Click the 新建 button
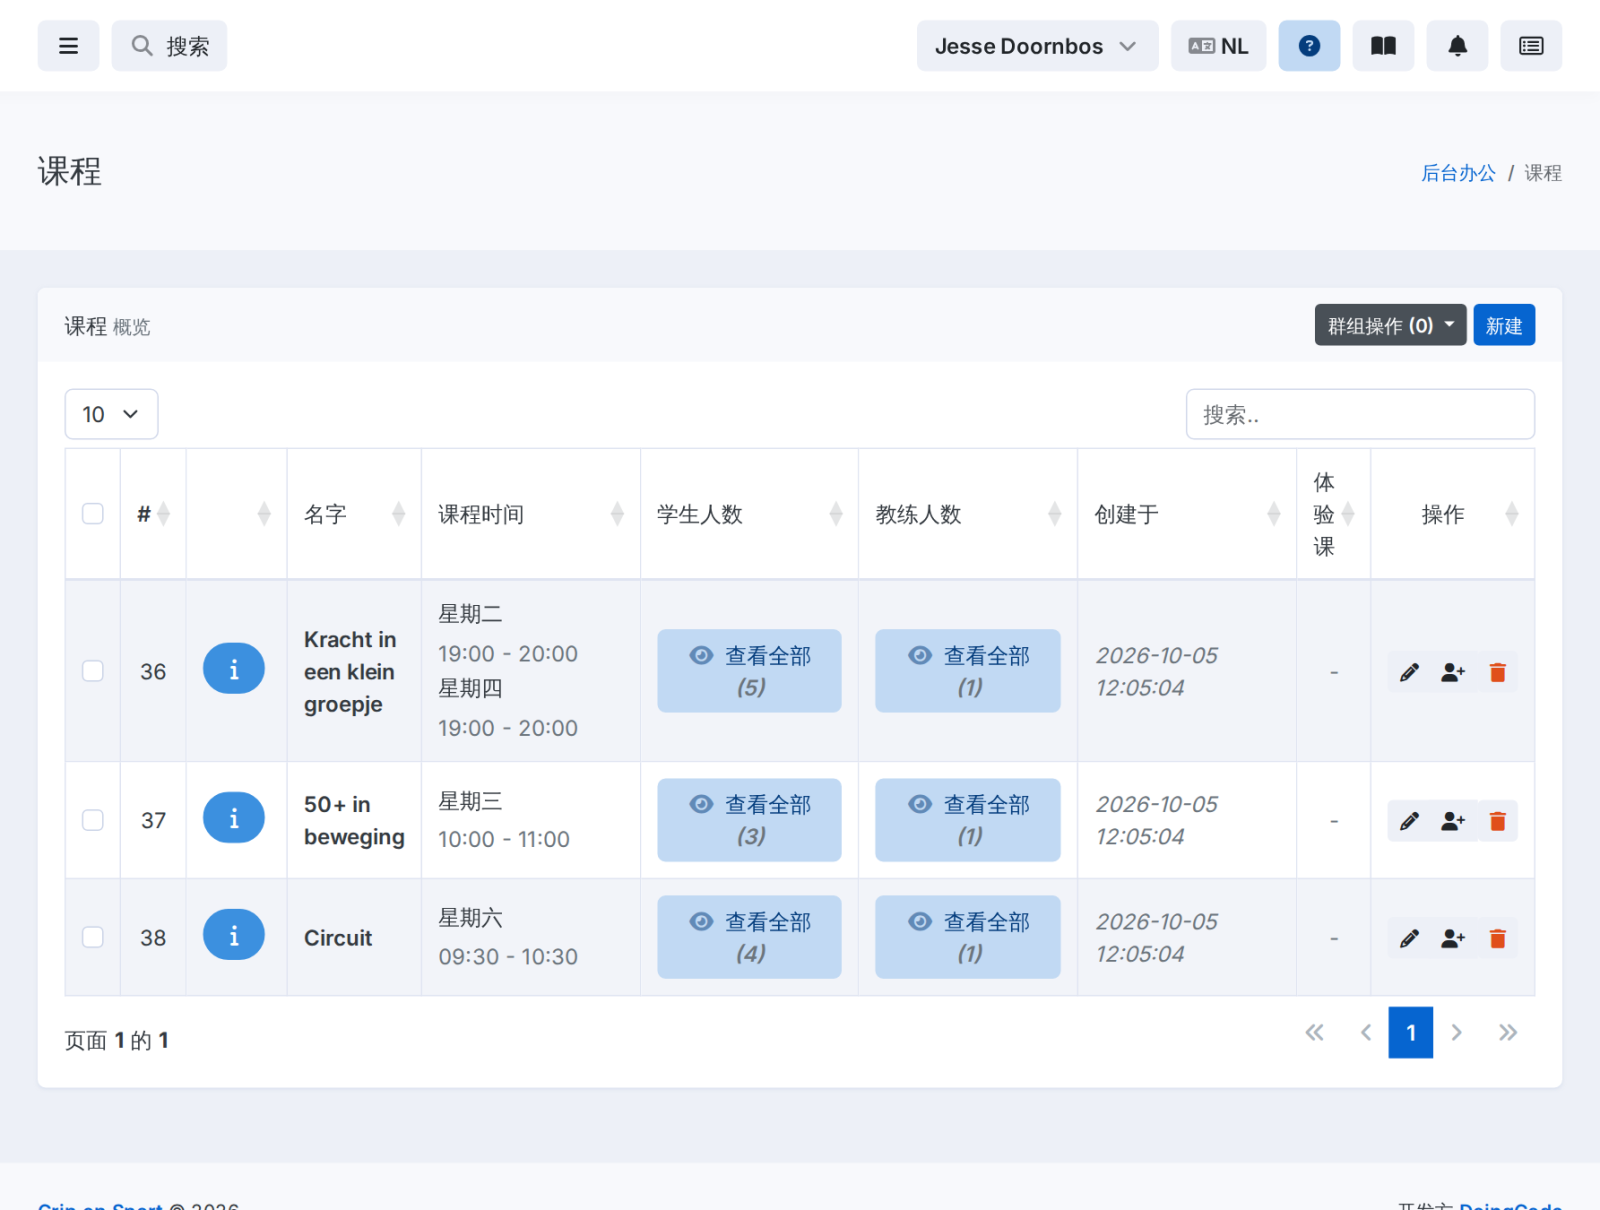 click(x=1504, y=325)
